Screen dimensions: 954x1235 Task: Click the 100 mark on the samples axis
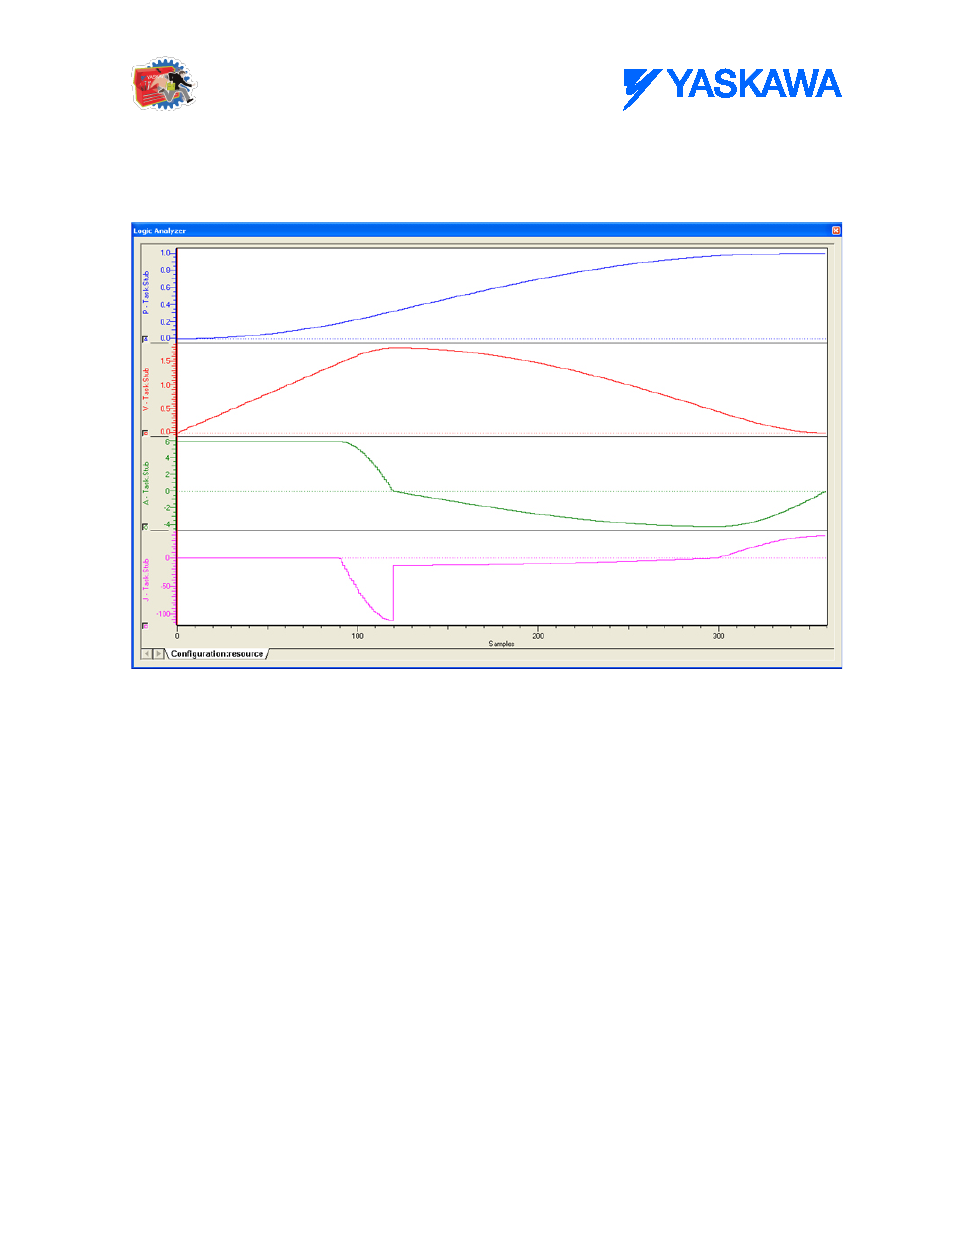click(x=357, y=636)
